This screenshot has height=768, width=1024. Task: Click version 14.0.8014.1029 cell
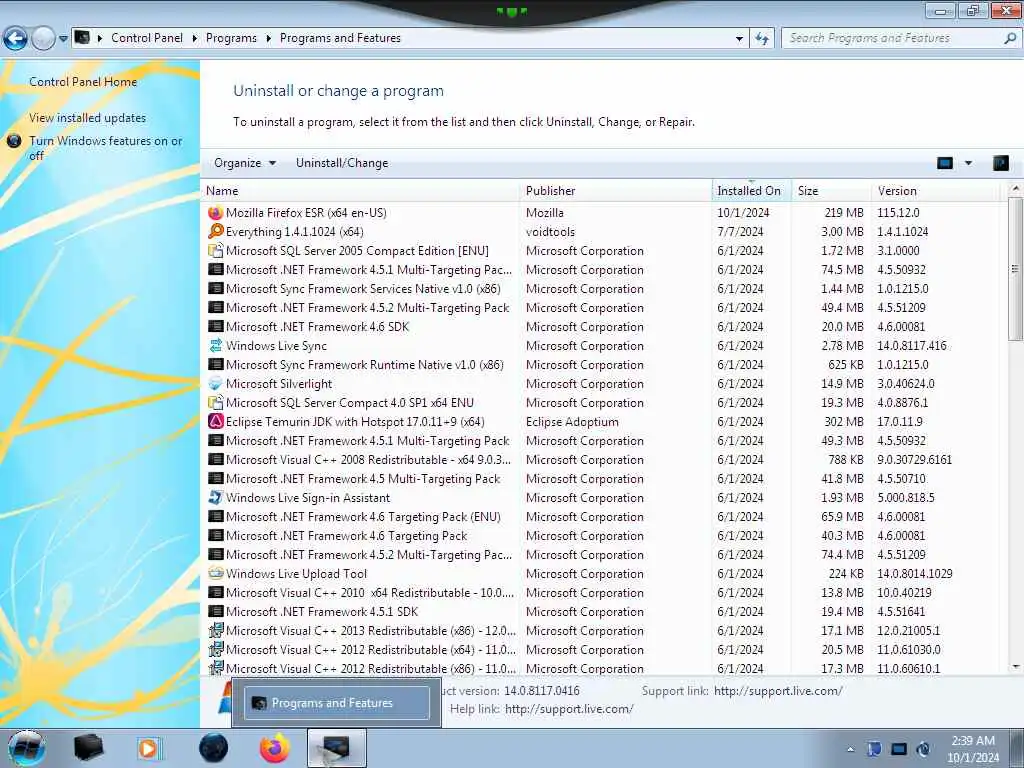click(914, 573)
